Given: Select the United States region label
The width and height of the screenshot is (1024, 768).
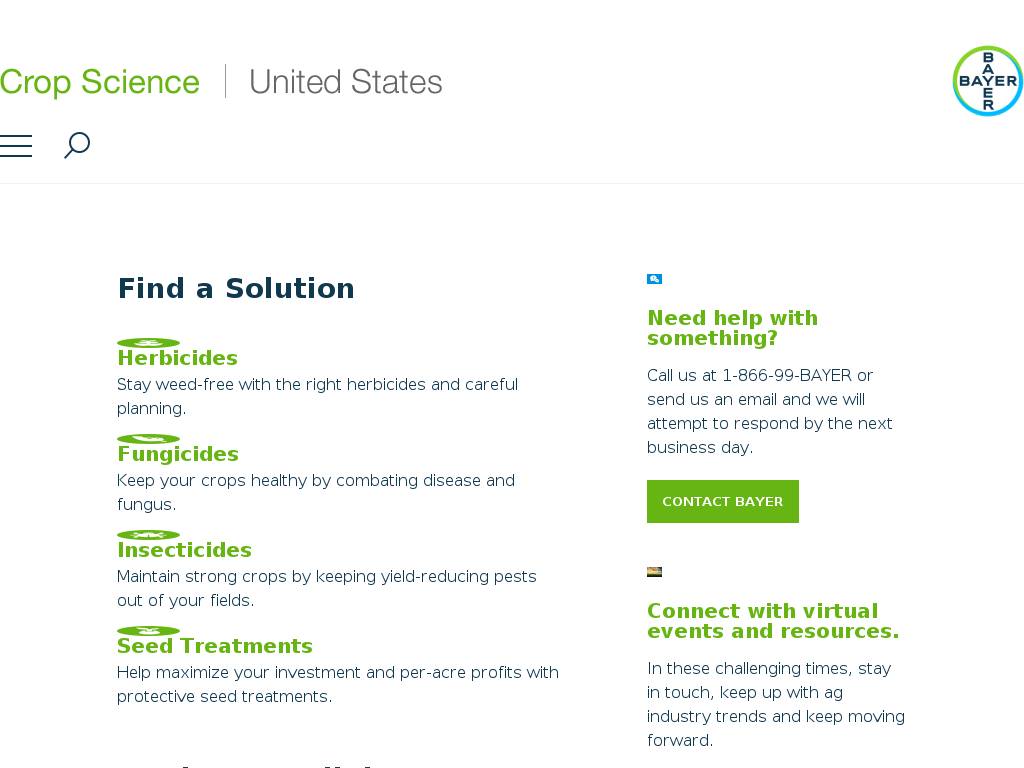Looking at the screenshot, I should pos(345,82).
